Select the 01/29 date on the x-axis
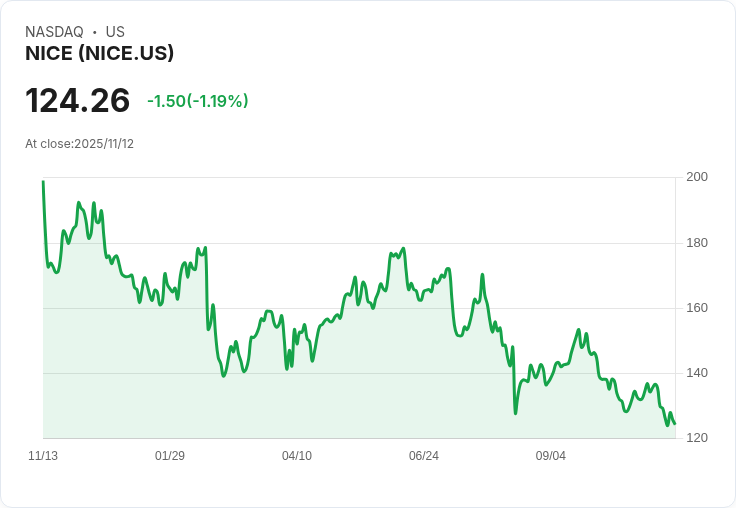Screen dimensions: 736x508 pyautogui.click(x=170, y=456)
